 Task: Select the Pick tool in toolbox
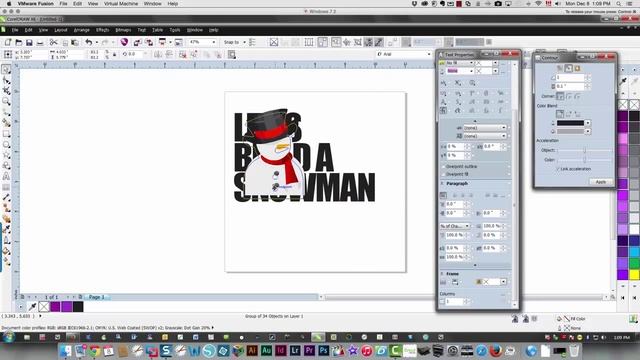[x=6, y=69]
